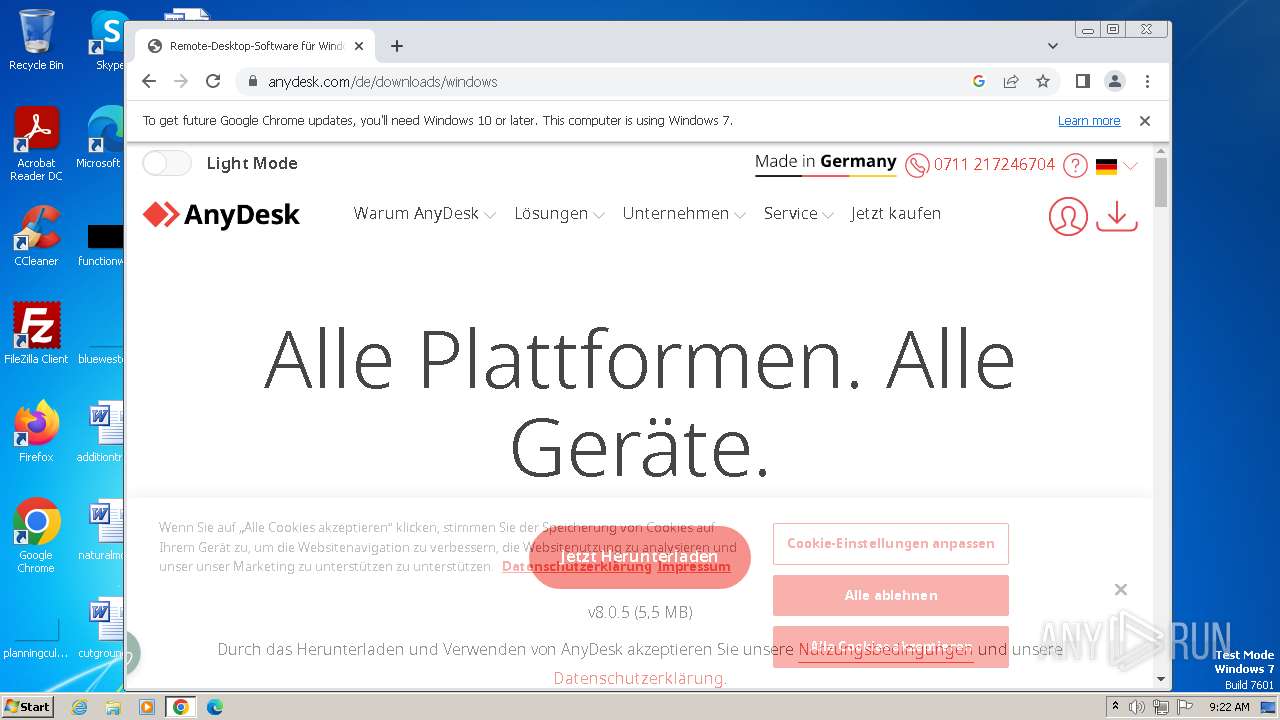Open Windows Media Player taskbar icon
Screen dimensions: 1280x720
coord(147,707)
